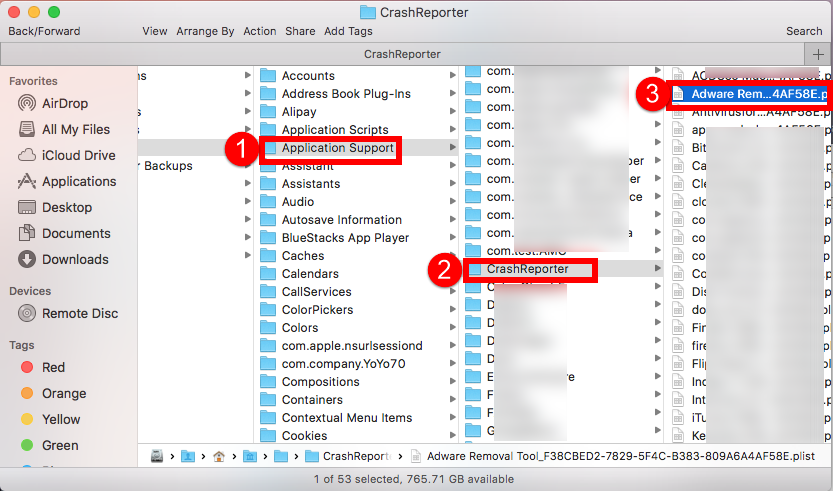Expand arrow beside CrashReporter folder
This screenshot has height=491, width=833.
click(658, 268)
